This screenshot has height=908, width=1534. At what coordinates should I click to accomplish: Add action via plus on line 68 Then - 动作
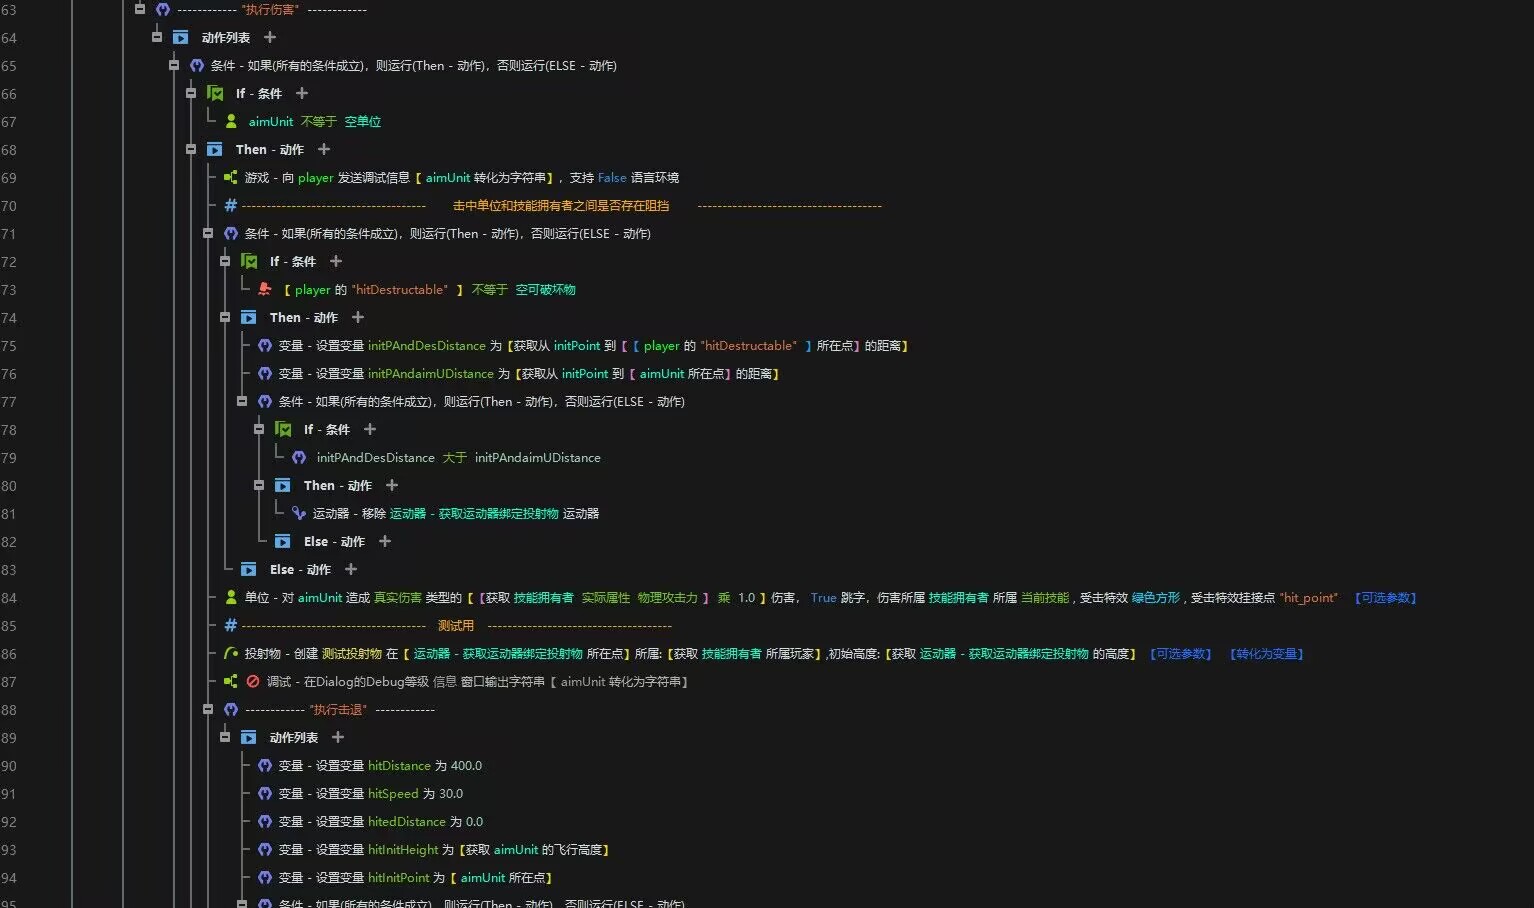[324, 149]
